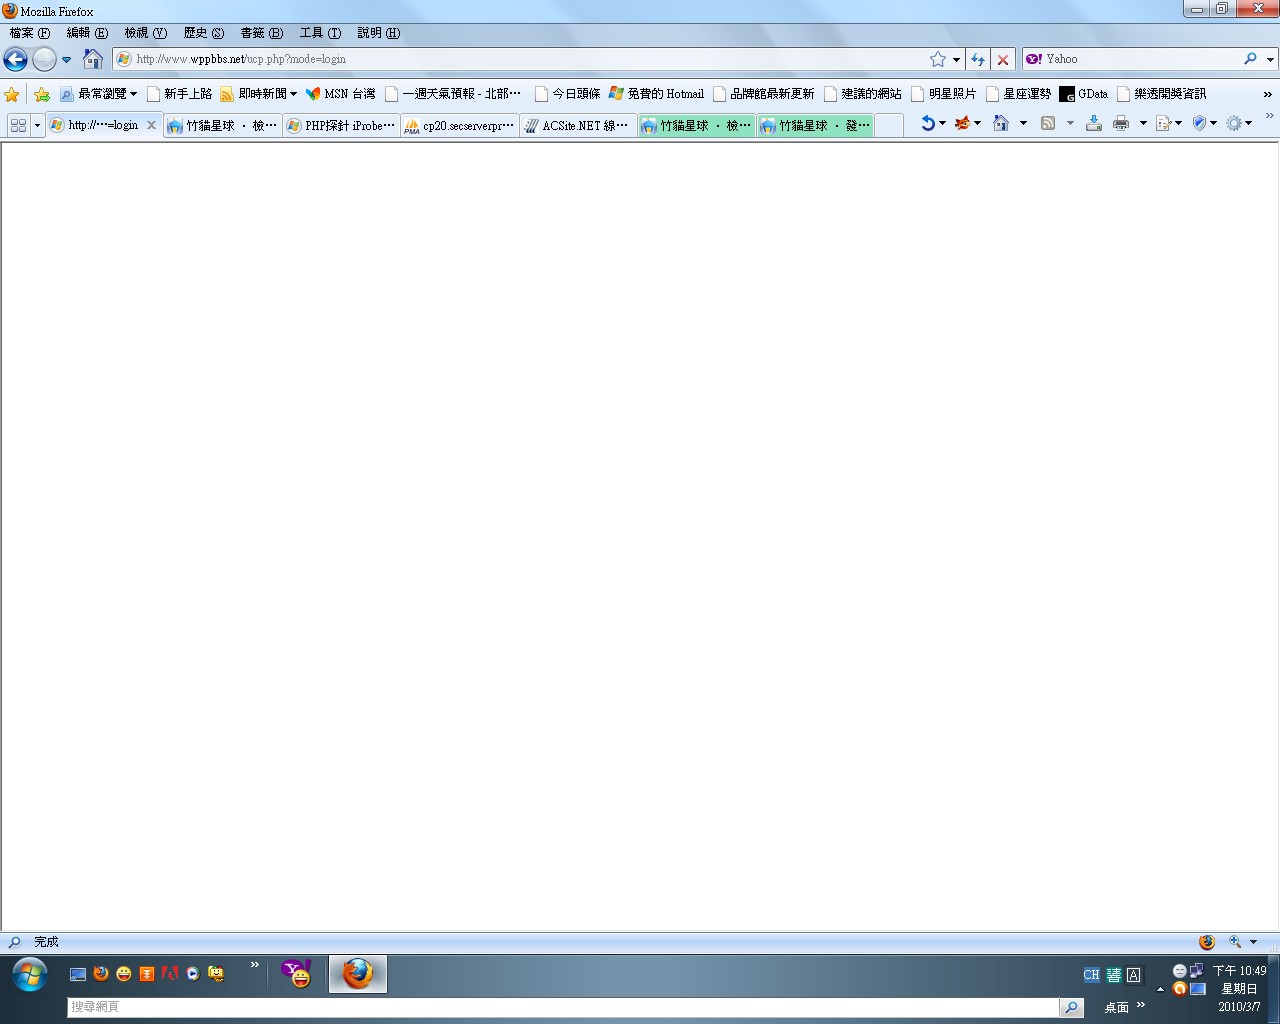This screenshot has height=1024, width=1280.
Task: Click the greyed-out Forward arrow button
Action: click(44, 59)
